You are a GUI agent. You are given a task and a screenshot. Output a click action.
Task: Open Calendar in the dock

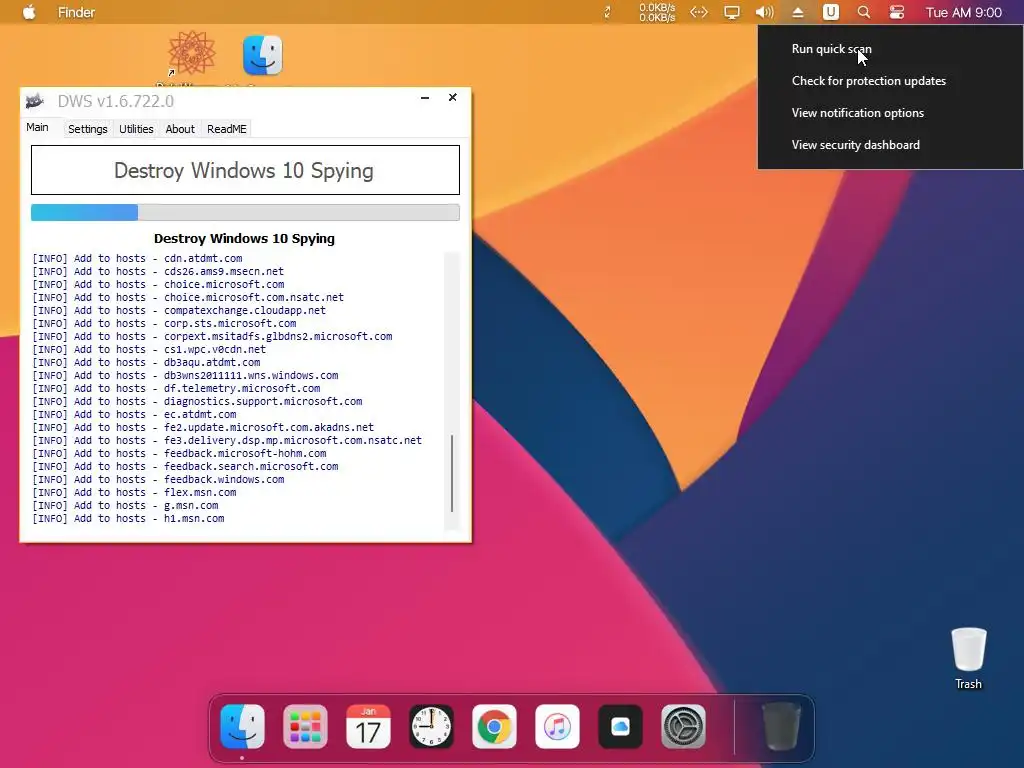tap(368, 726)
